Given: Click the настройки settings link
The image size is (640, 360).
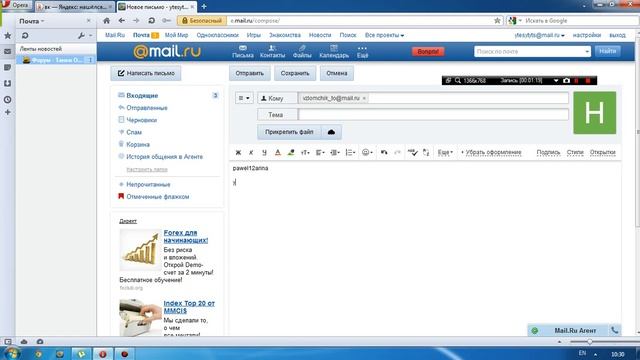Looking at the screenshot, I should (587, 36).
